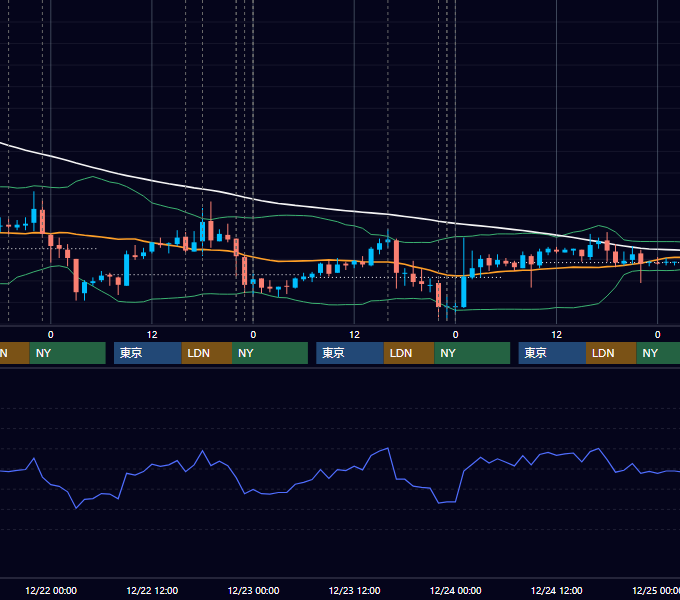Viewport: 680px width, 600px height.
Task: Click the 12/22 00:00 date label
Action: (51, 590)
